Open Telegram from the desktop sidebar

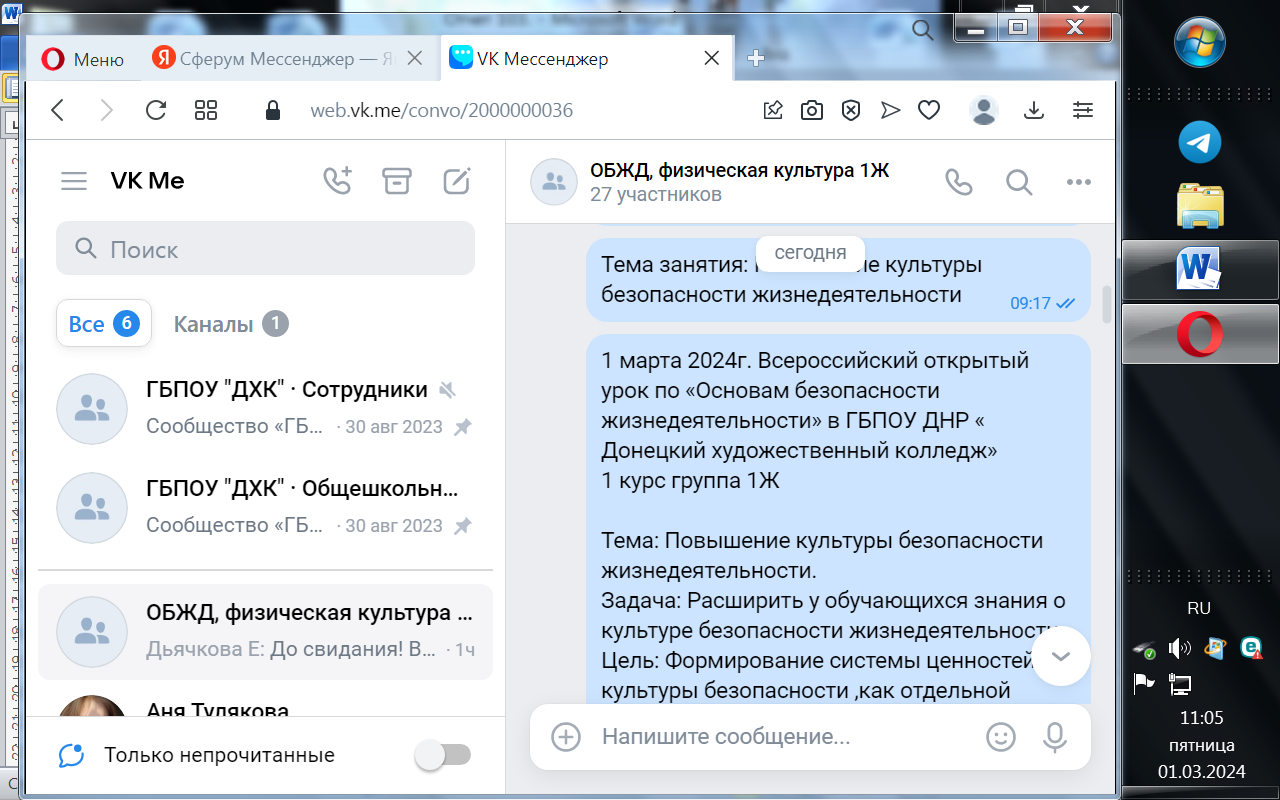coord(1200,143)
